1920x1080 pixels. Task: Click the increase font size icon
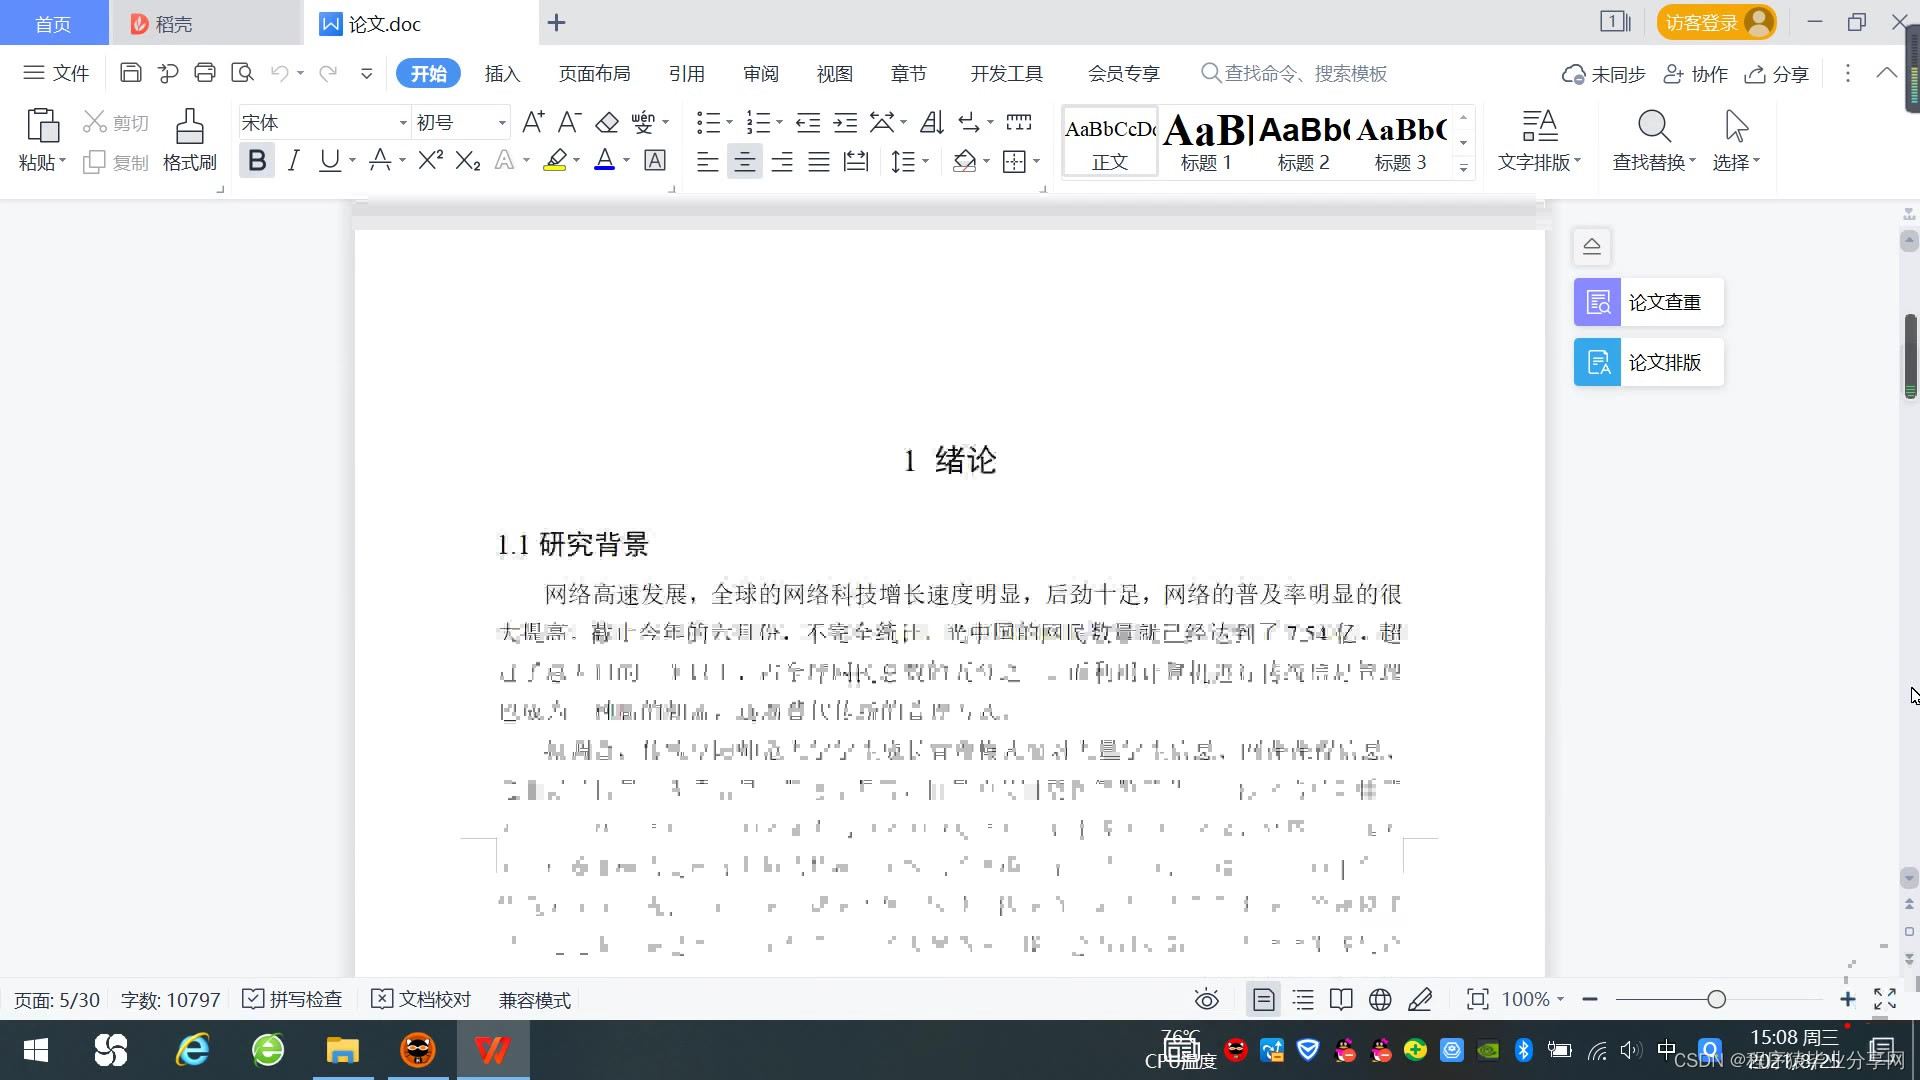pos(533,123)
